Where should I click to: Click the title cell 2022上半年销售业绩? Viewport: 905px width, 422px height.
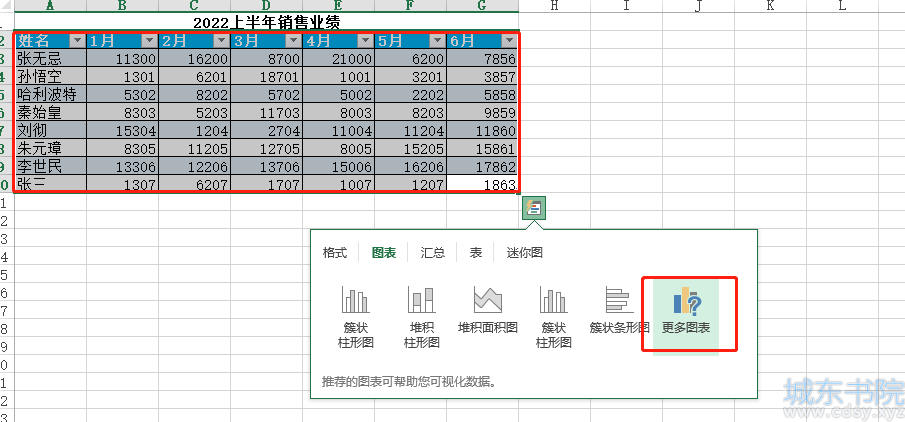(x=266, y=23)
